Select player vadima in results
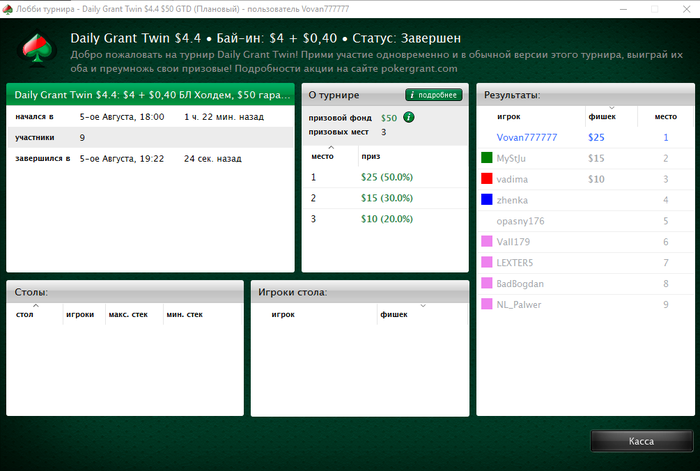 coord(512,179)
